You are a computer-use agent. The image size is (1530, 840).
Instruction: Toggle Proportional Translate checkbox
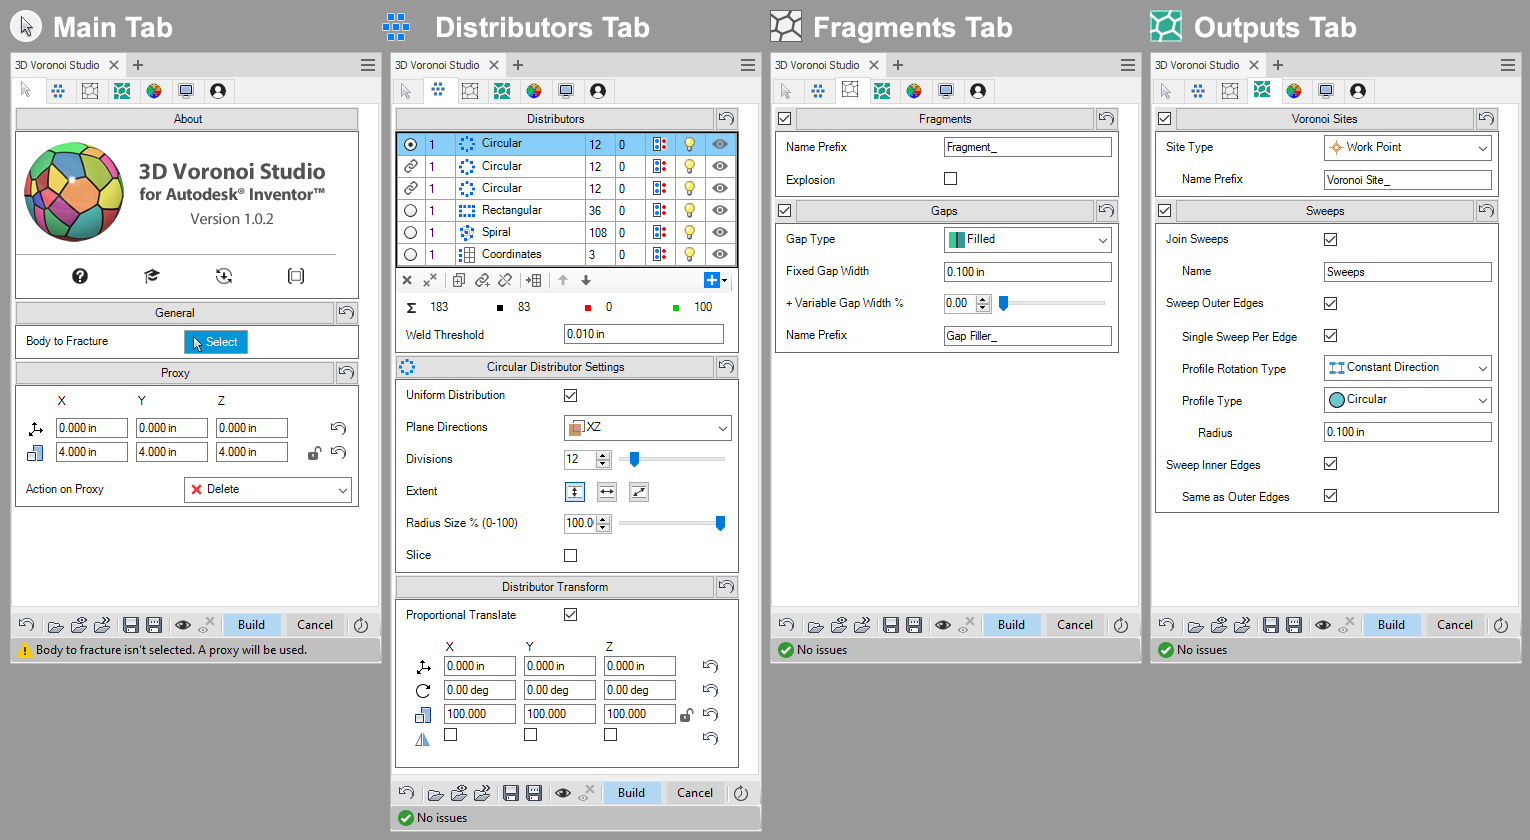(571, 615)
